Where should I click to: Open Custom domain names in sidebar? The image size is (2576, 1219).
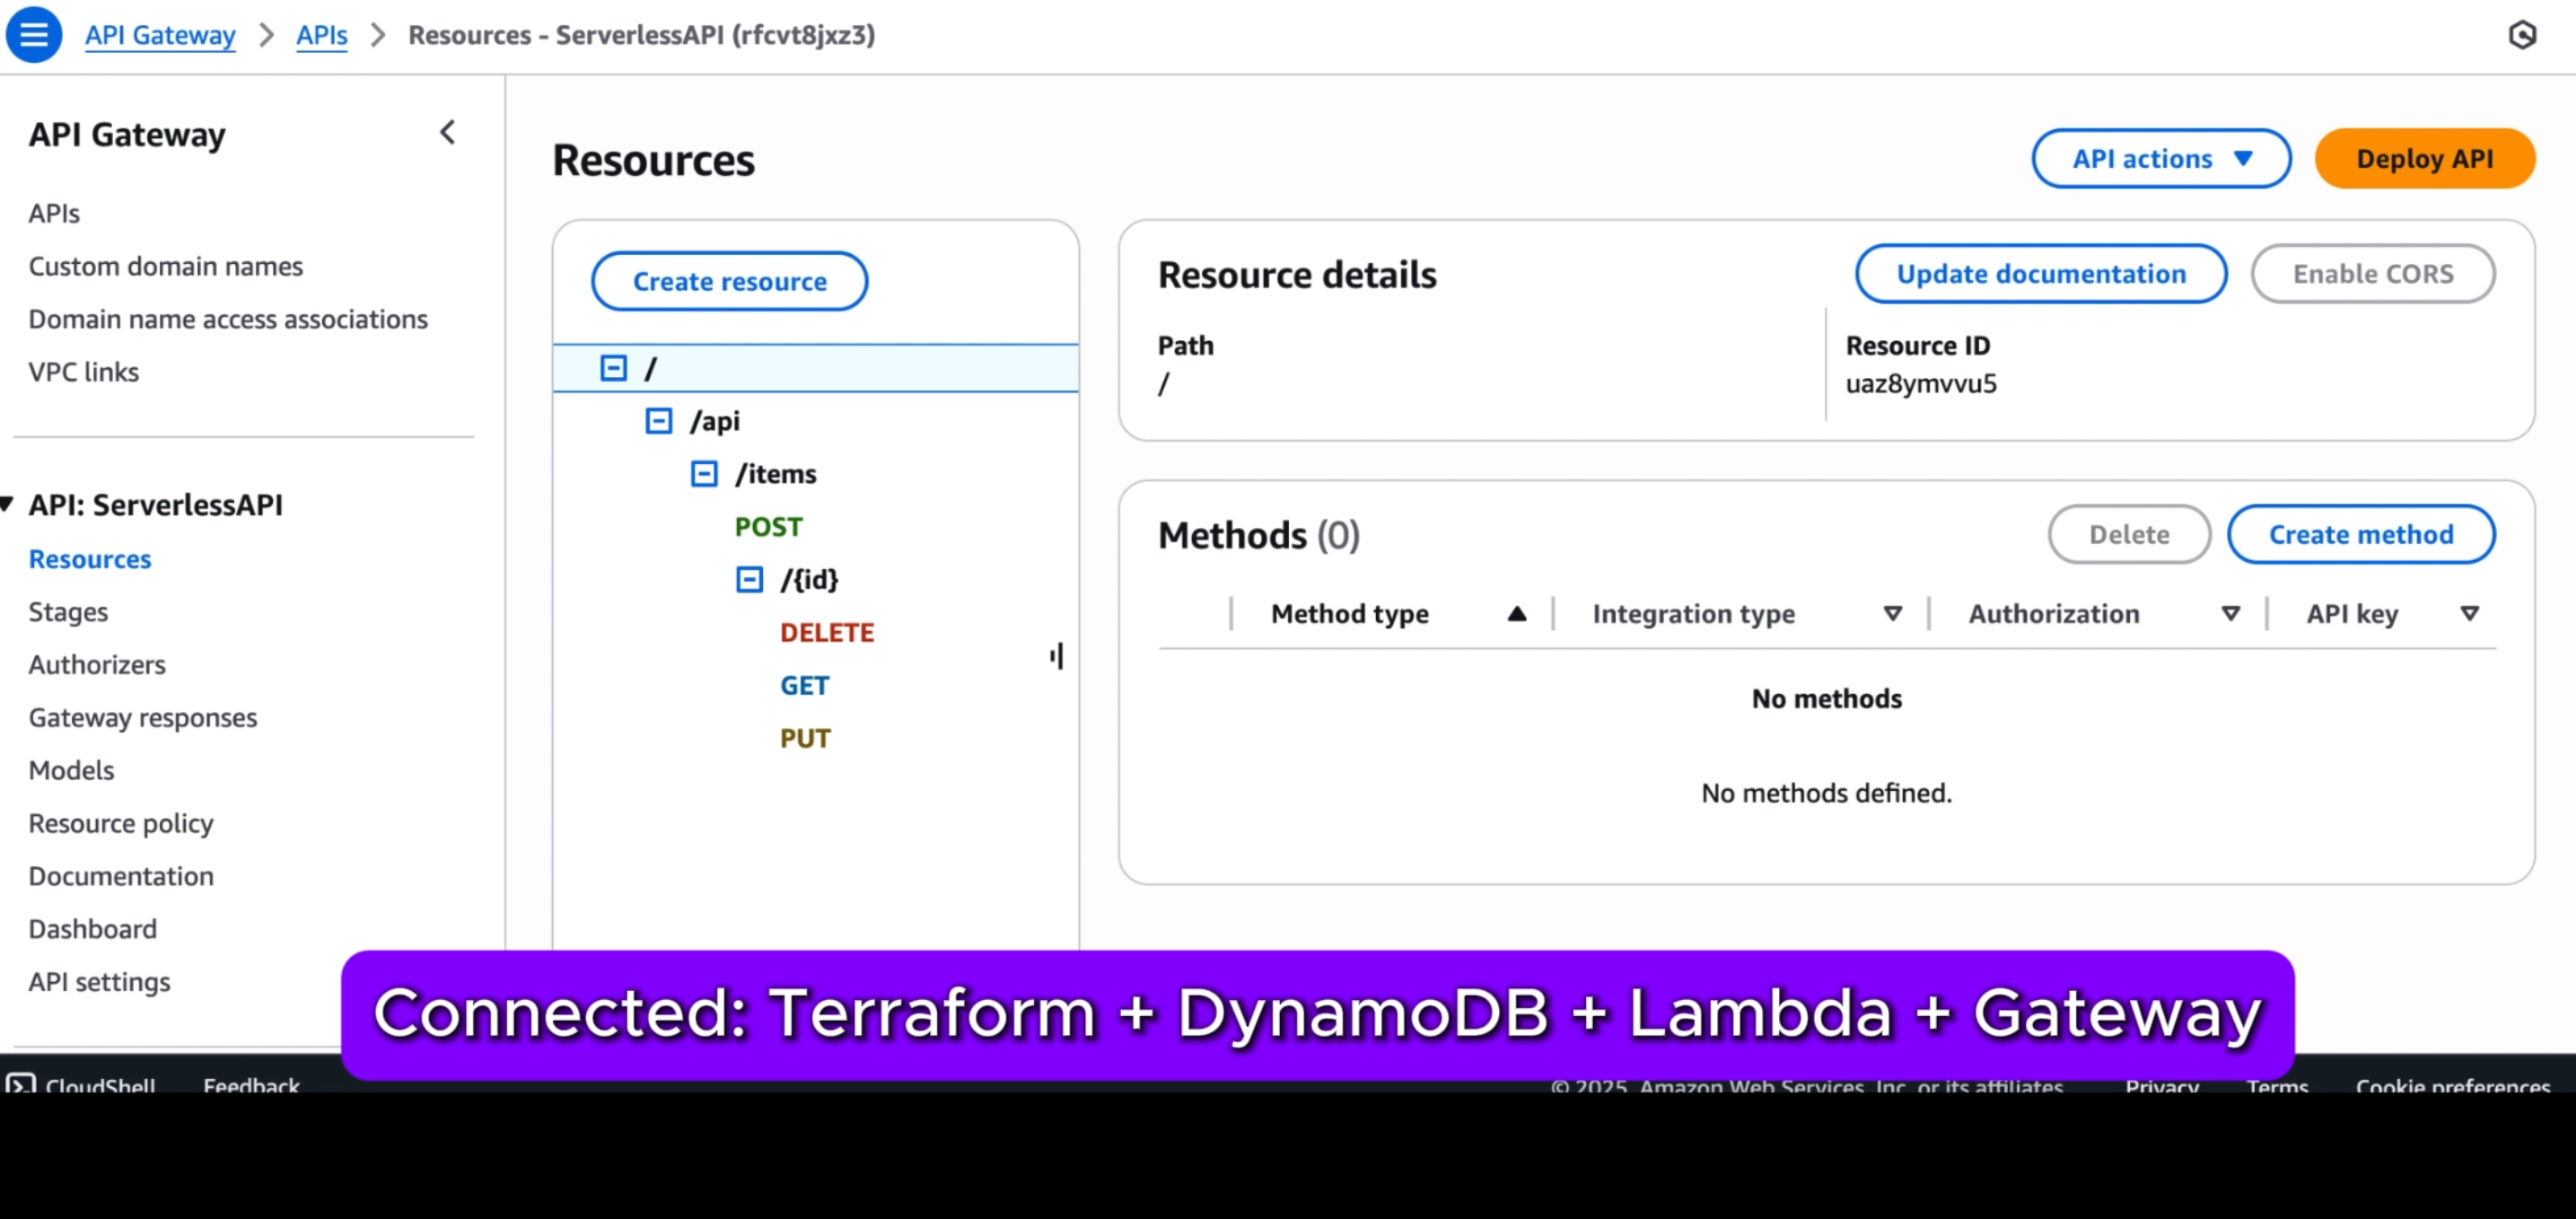[x=165, y=266]
